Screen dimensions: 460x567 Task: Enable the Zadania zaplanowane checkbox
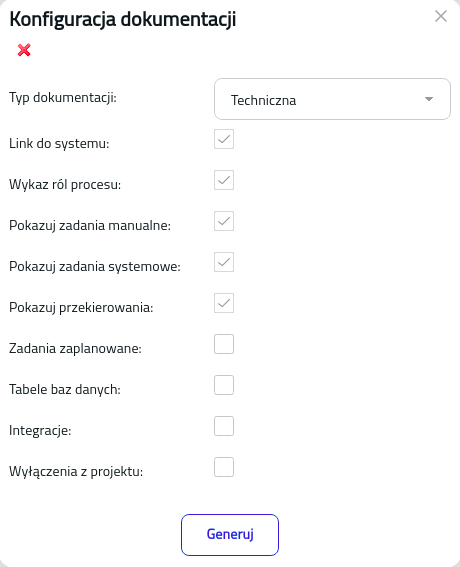click(x=224, y=344)
